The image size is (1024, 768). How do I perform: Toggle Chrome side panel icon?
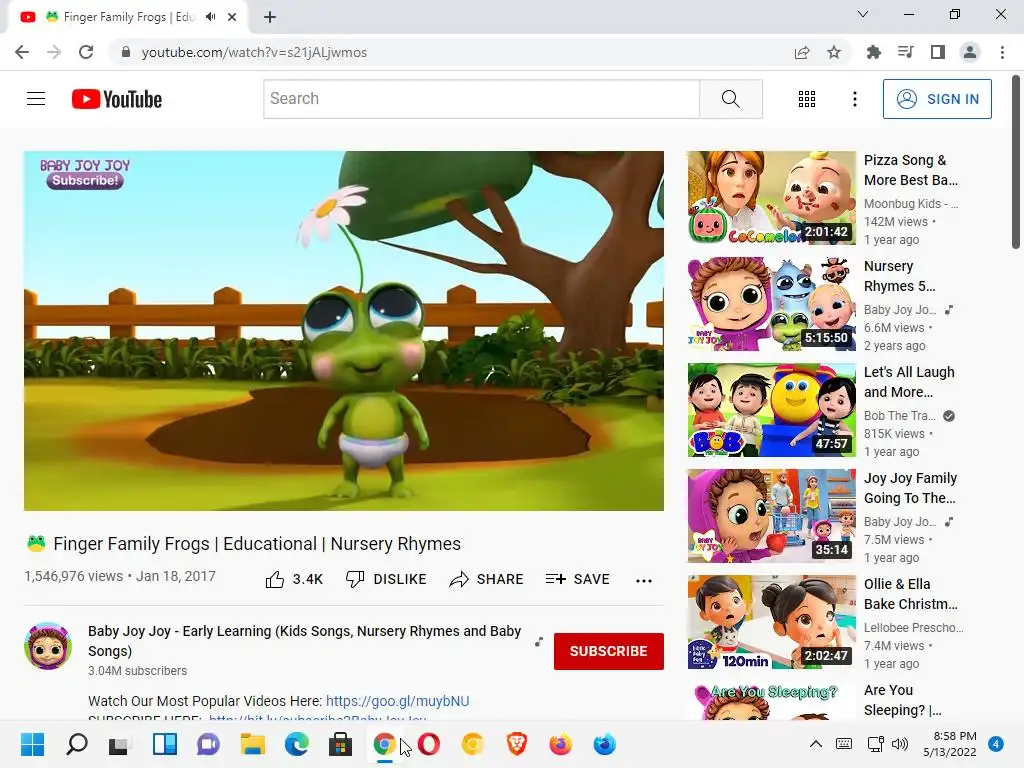tap(938, 52)
